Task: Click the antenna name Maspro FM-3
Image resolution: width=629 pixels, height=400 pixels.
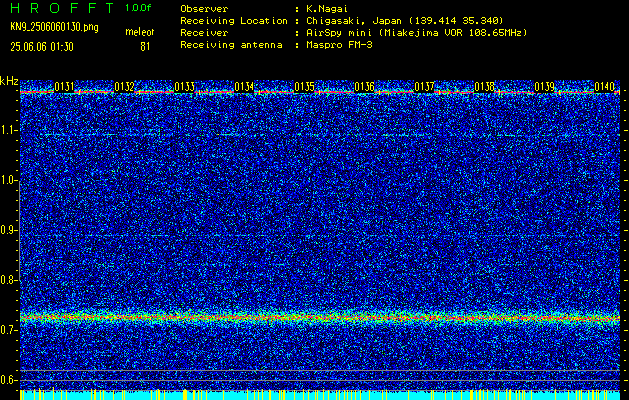Action: [339, 45]
